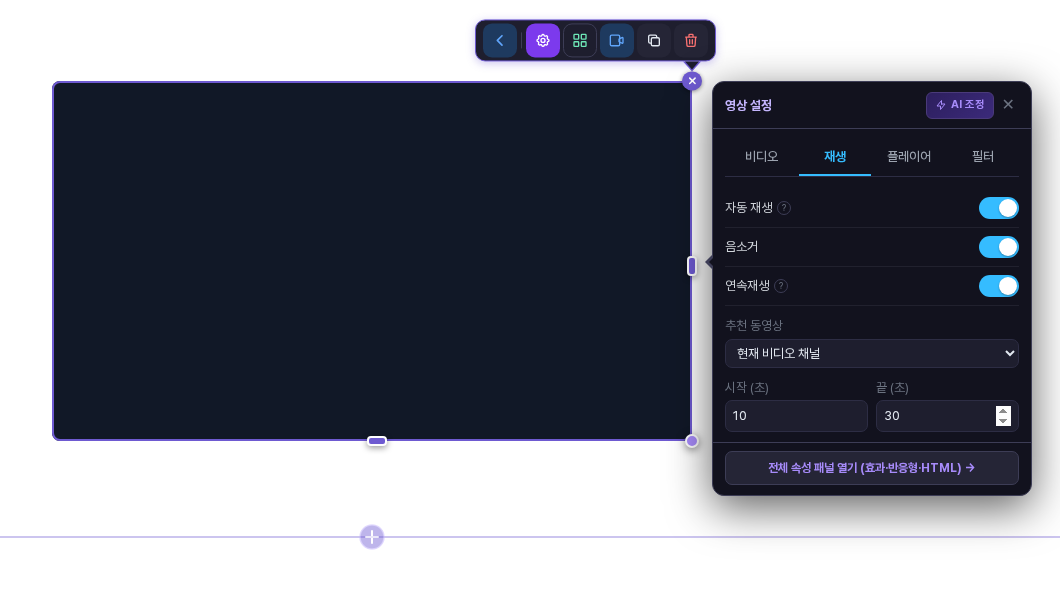Click the 시작 (초) input field
This screenshot has width=1060, height=600.
796,416
